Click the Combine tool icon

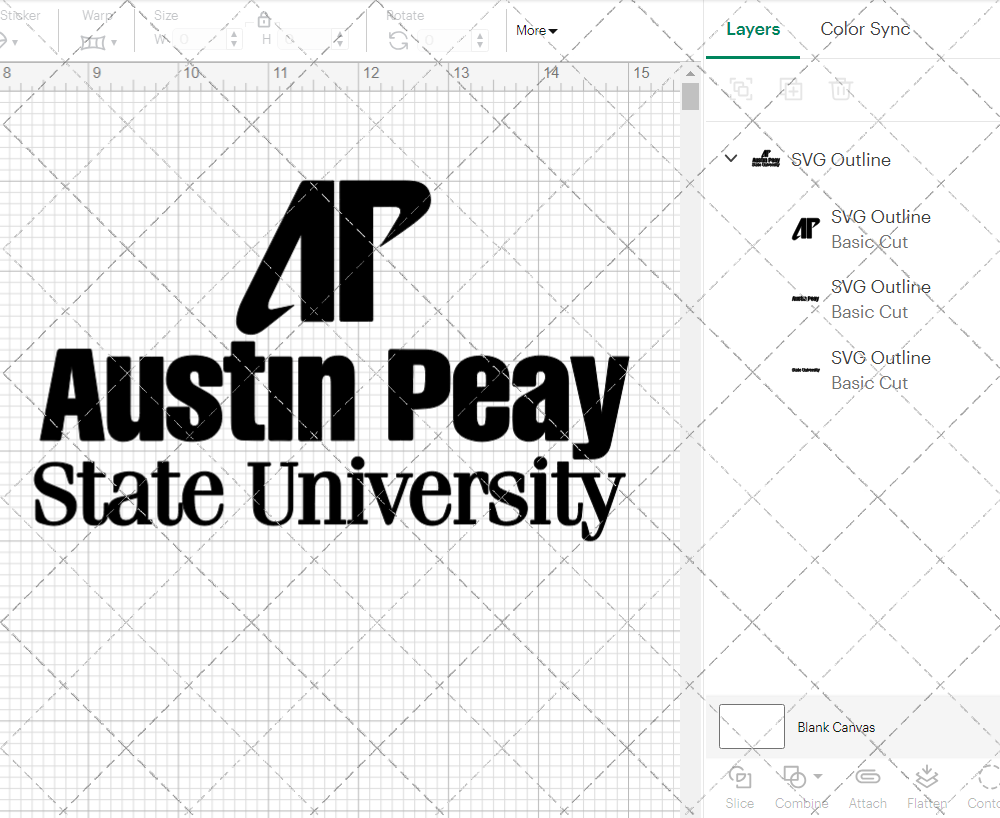[x=795, y=777]
